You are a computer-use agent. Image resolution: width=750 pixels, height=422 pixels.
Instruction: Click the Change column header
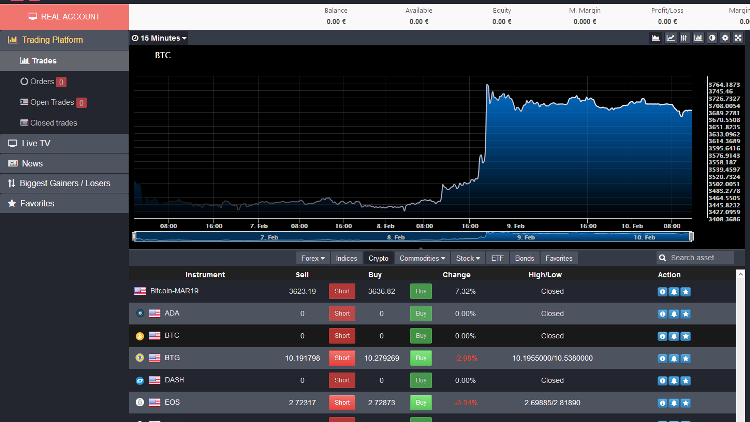click(456, 275)
